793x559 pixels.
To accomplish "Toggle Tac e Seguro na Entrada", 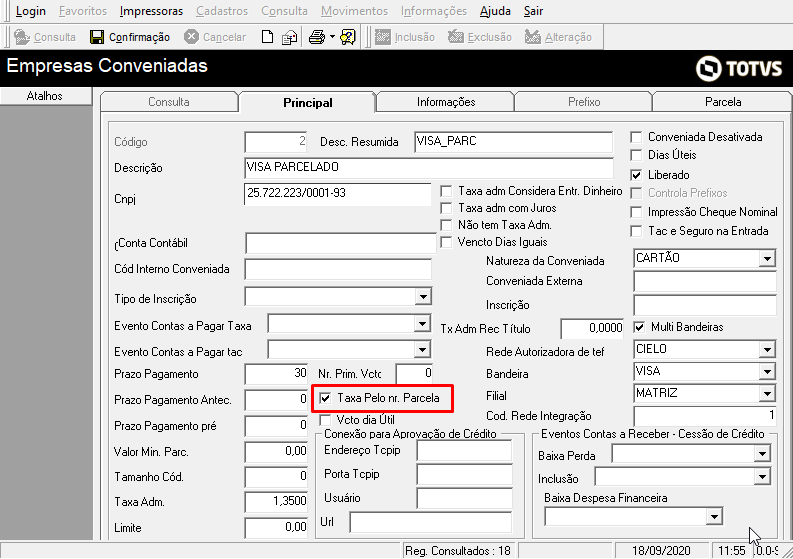I will point(636,231).
